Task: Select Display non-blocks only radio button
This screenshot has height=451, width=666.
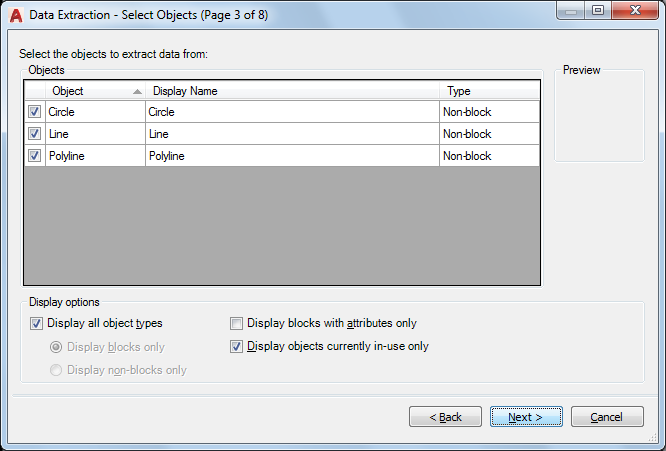Action: (57, 370)
